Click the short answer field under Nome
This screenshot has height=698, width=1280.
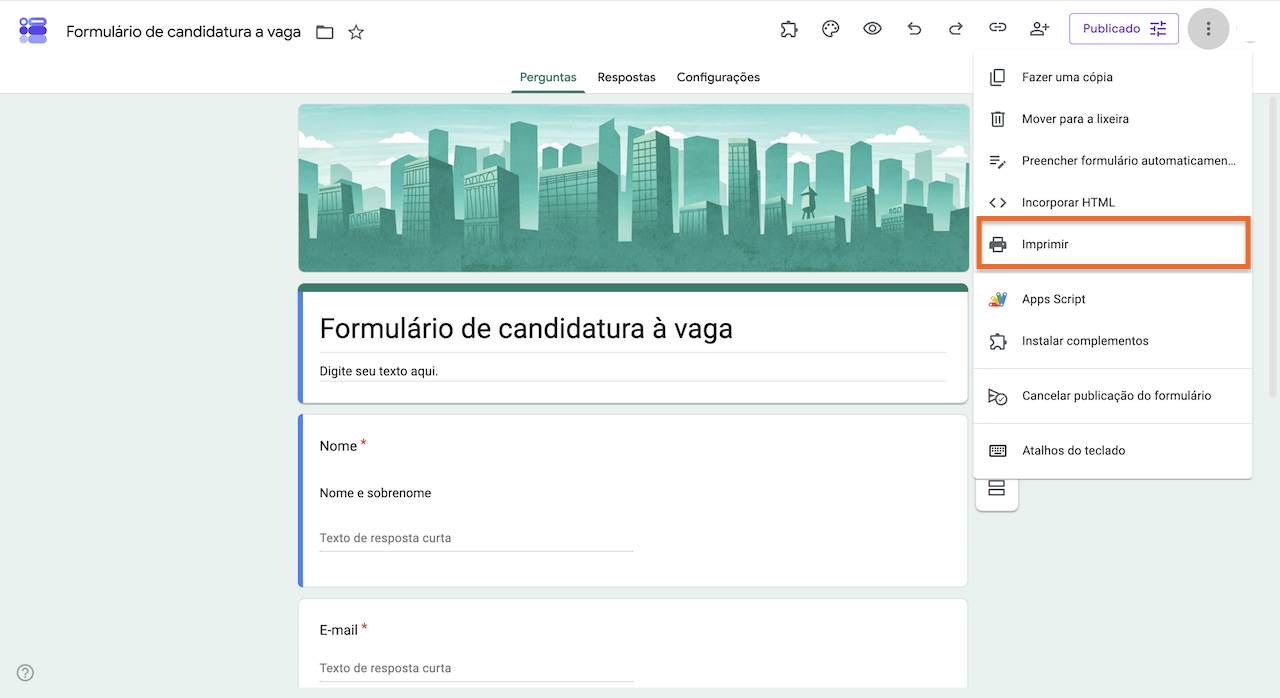[x=476, y=538]
